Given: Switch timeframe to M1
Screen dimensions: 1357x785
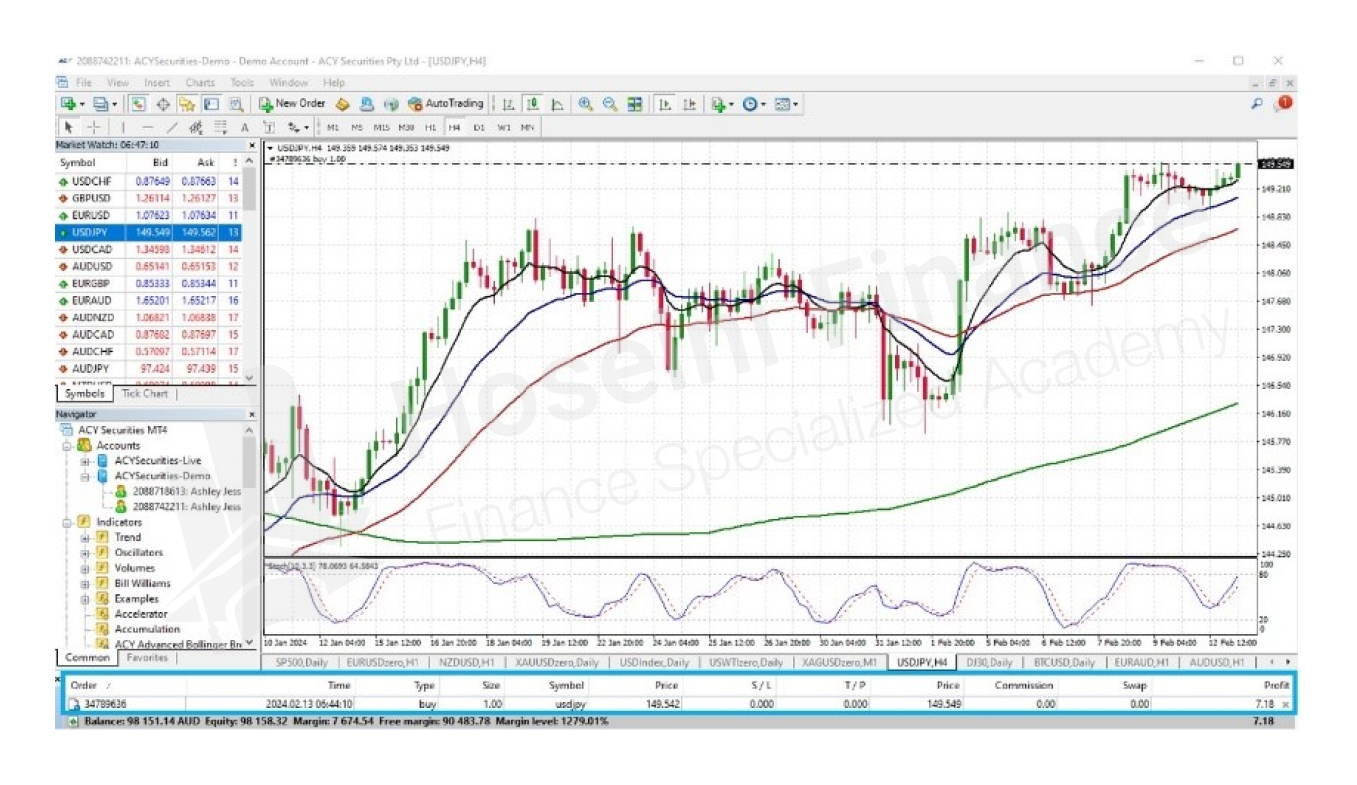Looking at the screenshot, I should [x=333, y=127].
